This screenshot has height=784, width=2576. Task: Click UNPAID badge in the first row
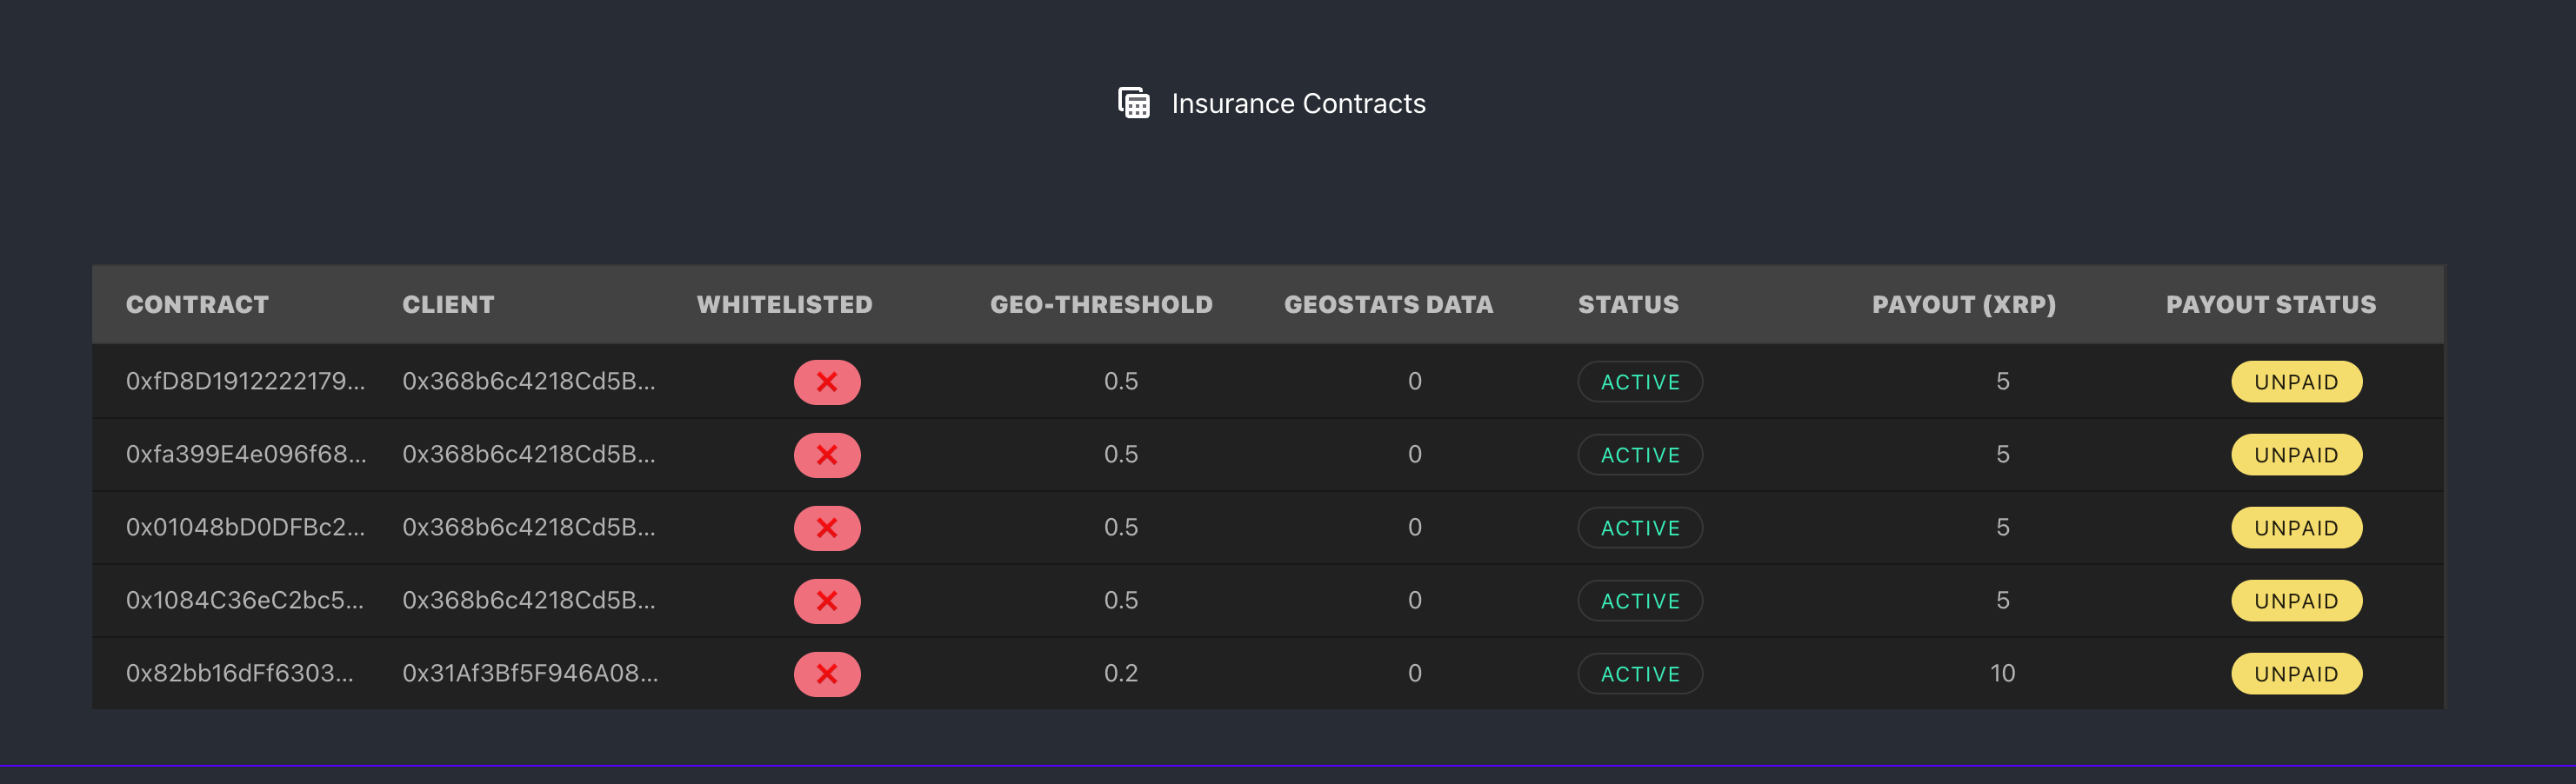coord(2295,382)
